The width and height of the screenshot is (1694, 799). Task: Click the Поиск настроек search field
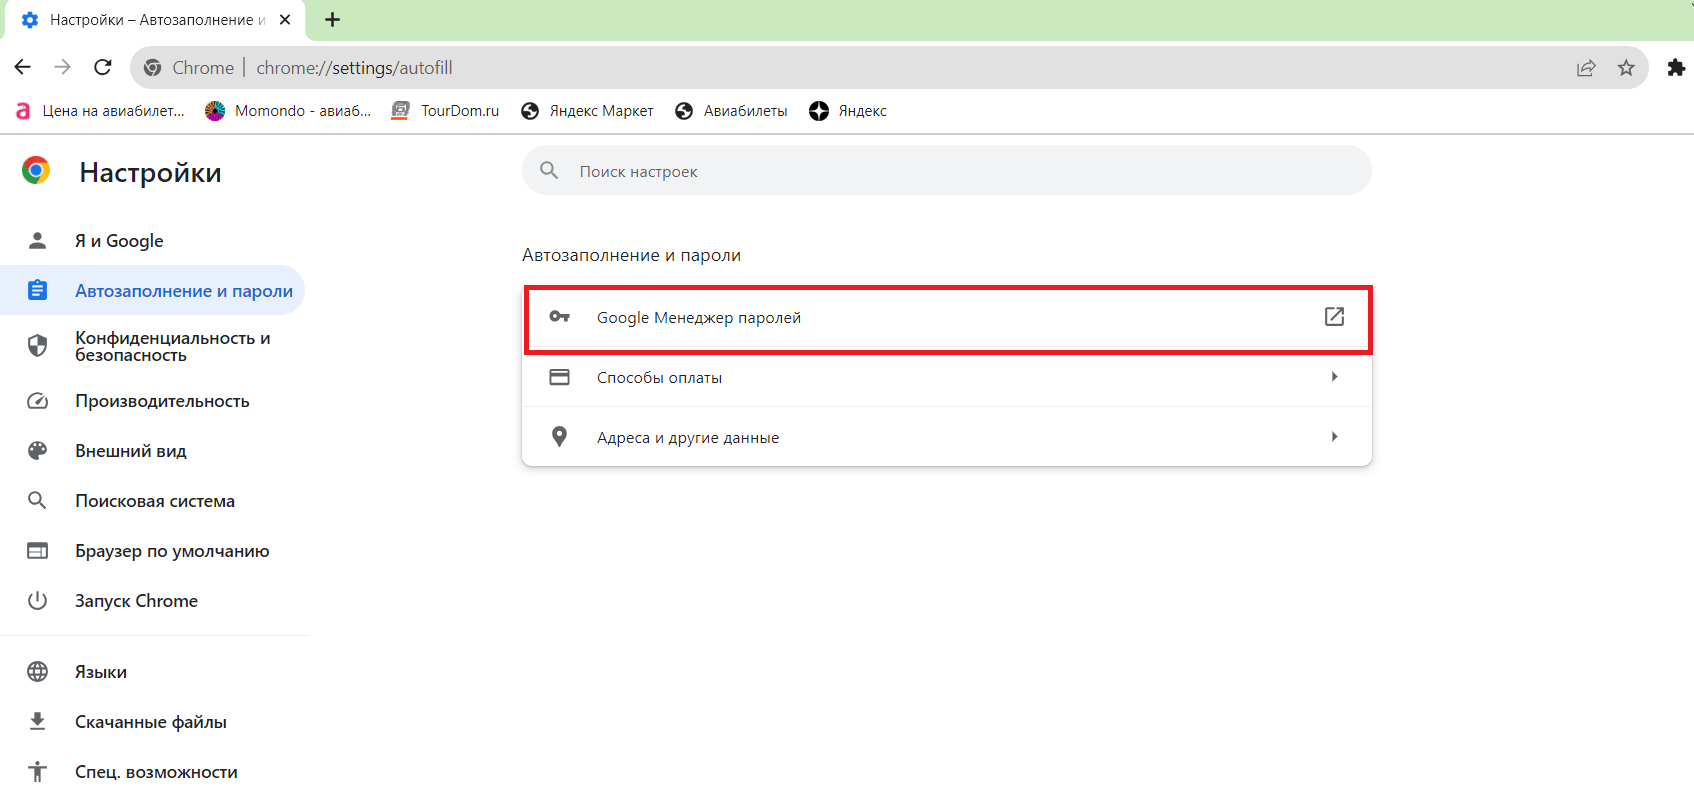pyautogui.click(x=947, y=171)
